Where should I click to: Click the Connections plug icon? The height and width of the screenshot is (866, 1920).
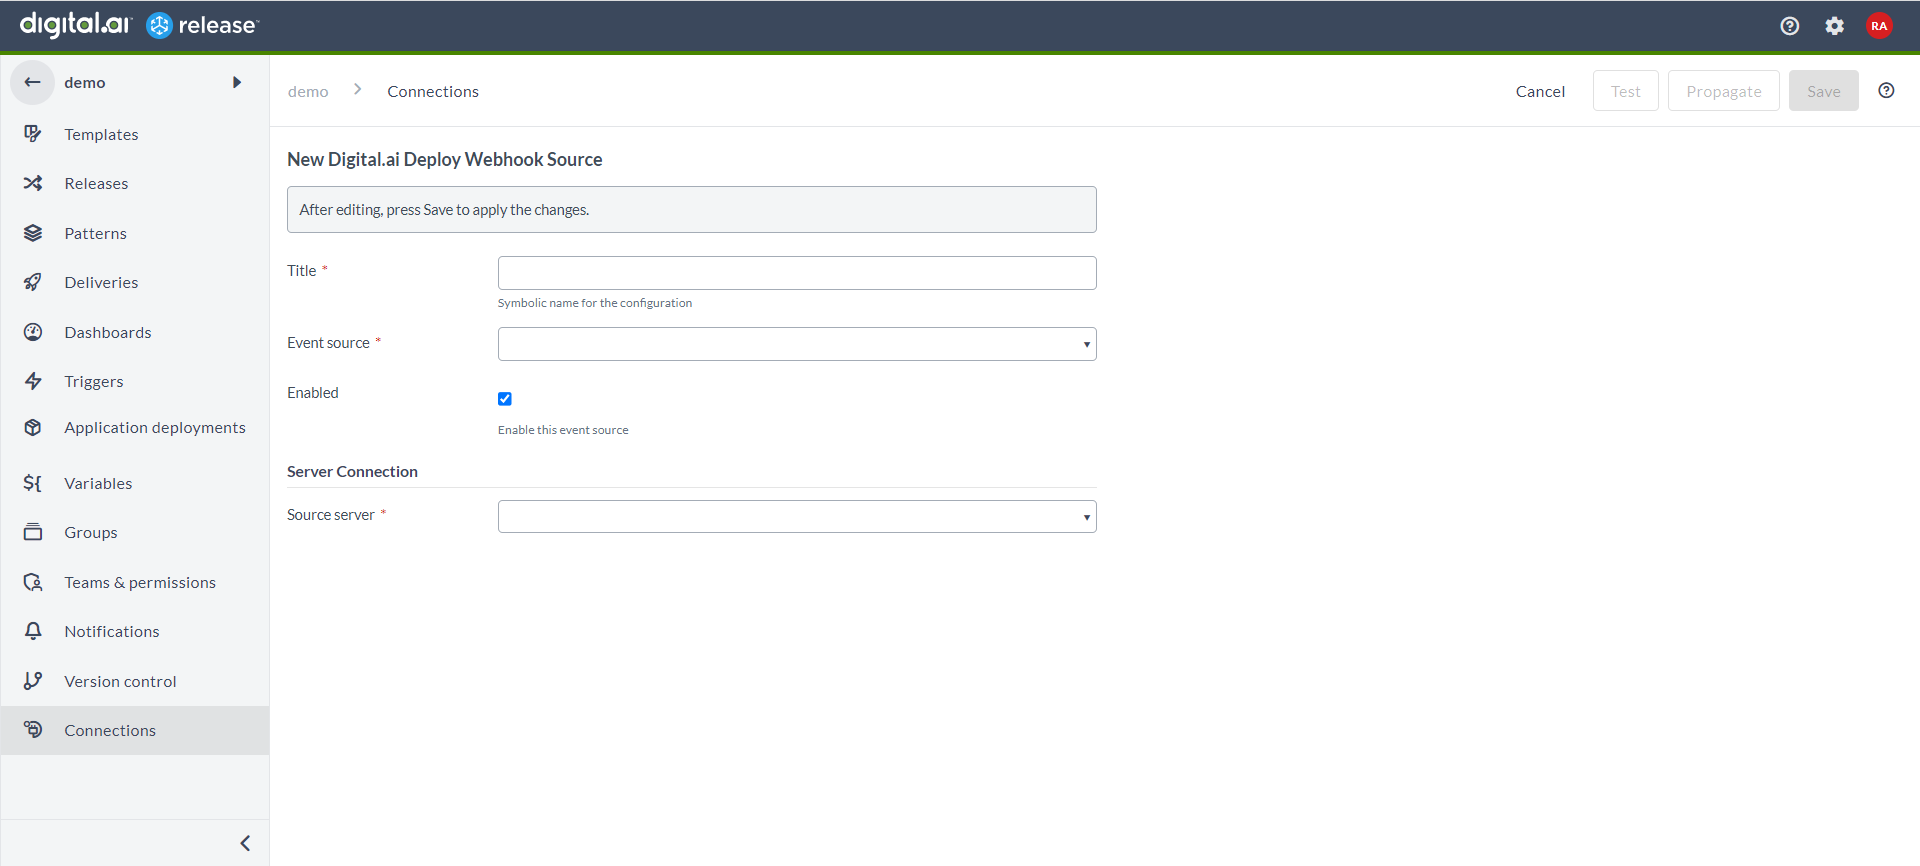[x=33, y=730]
